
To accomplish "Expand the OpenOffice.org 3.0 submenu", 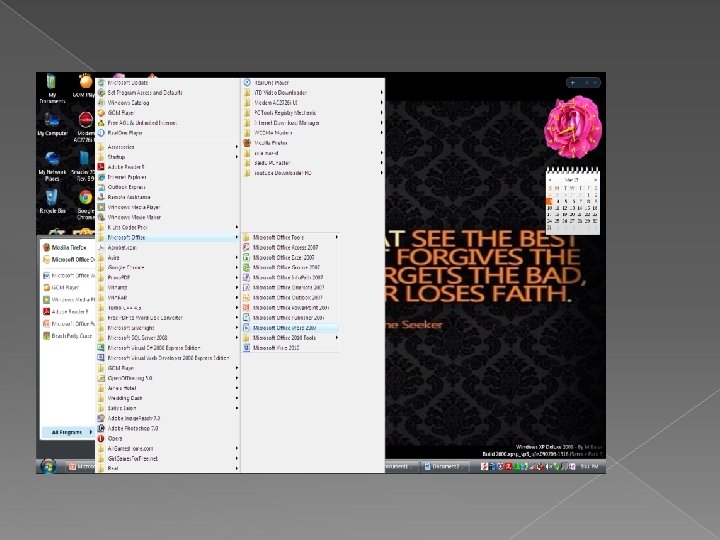I will pyautogui.click(x=168, y=378).
